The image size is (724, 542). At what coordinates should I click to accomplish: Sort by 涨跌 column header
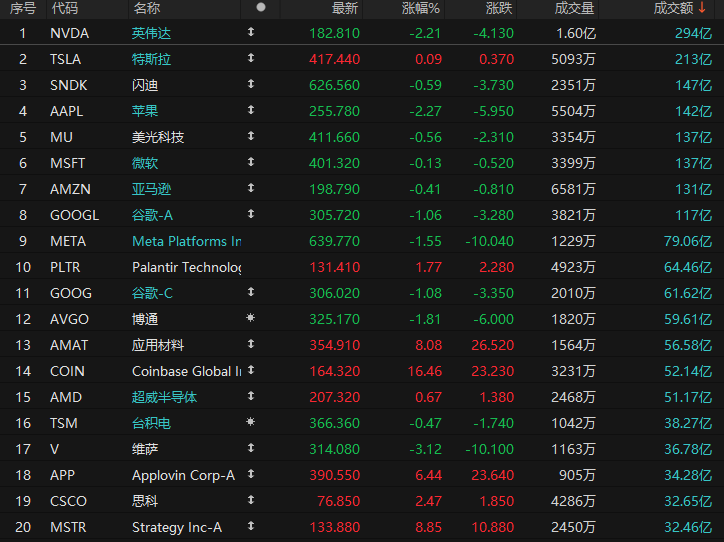click(499, 8)
